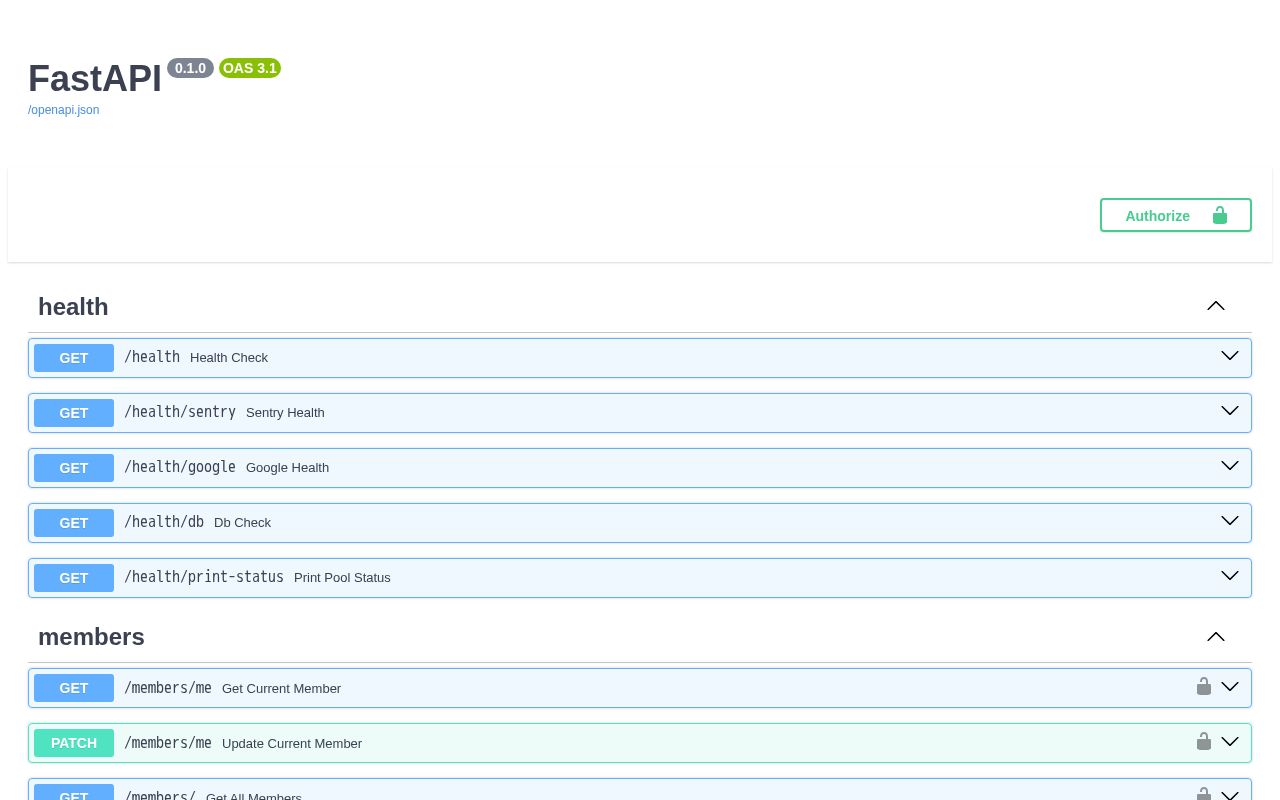
Task: Click the OAS 3.1 badge
Action: tap(250, 68)
